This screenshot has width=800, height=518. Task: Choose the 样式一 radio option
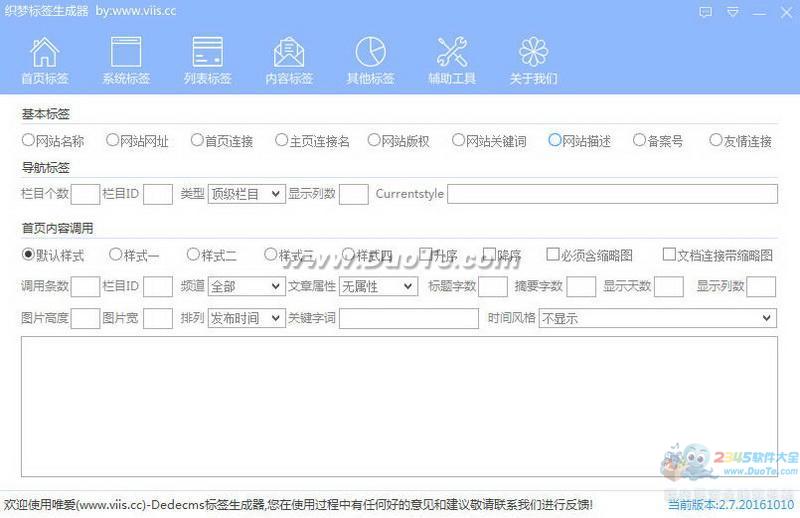tap(115, 254)
